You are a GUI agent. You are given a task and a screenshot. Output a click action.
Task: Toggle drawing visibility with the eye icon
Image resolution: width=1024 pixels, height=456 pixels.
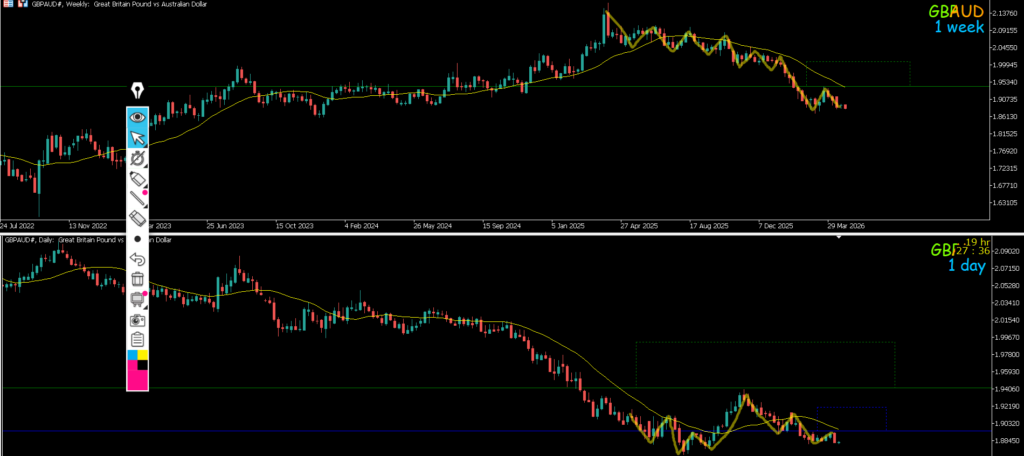pyautogui.click(x=137, y=117)
